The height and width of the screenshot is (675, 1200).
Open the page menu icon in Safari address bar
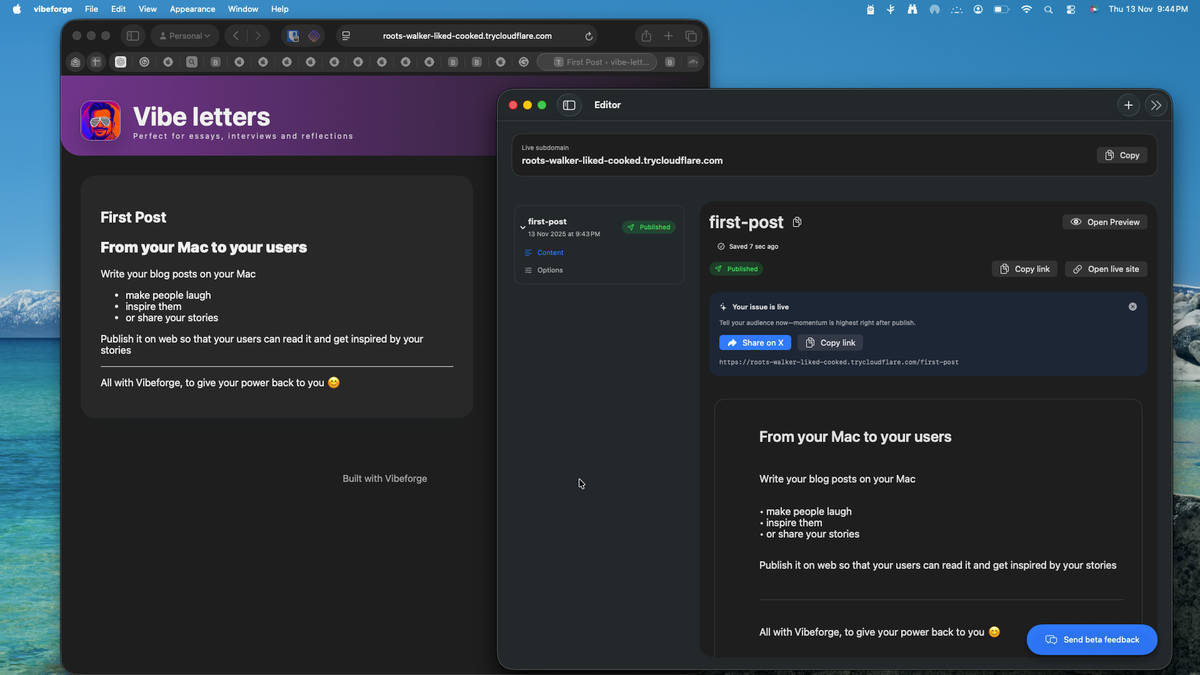(x=346, y=36)
